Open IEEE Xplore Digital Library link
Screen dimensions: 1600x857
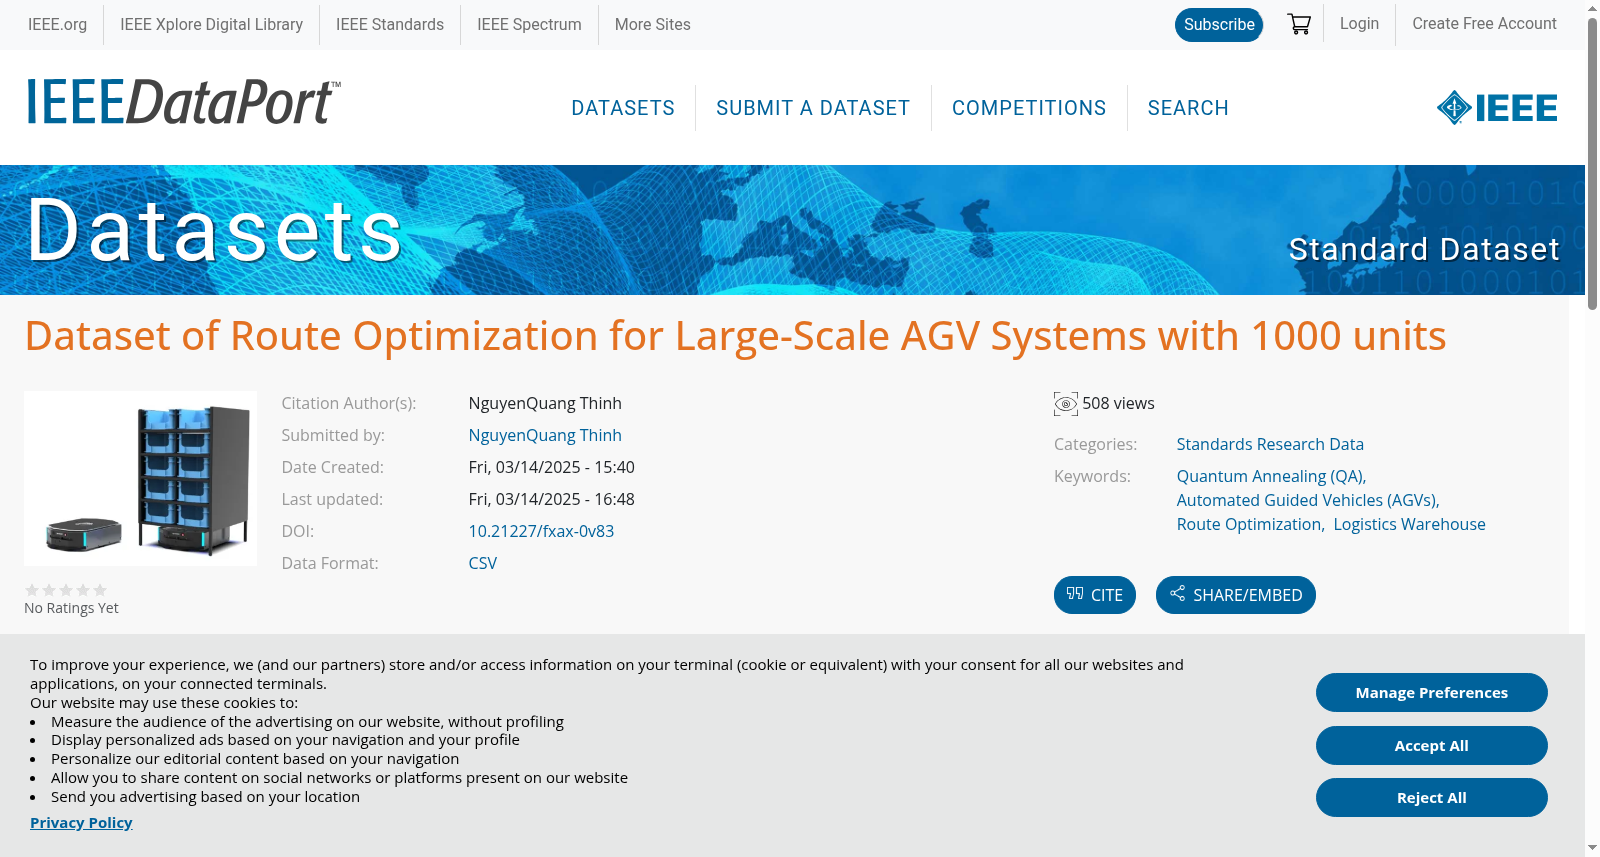pyautogui.click(x=211, y=24)
